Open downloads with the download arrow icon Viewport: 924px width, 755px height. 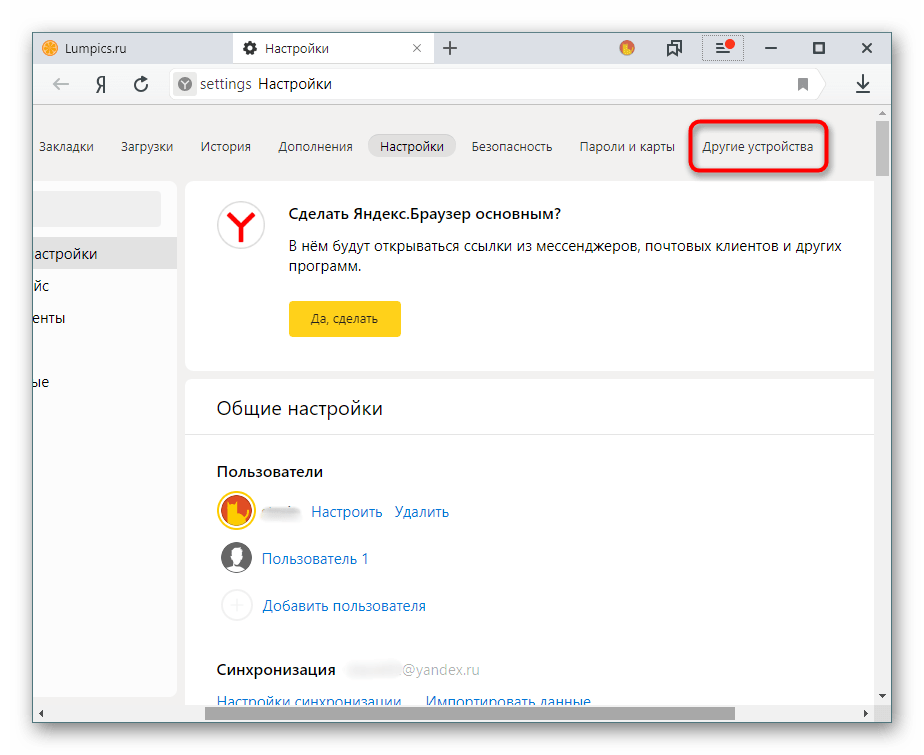(863, 84)
